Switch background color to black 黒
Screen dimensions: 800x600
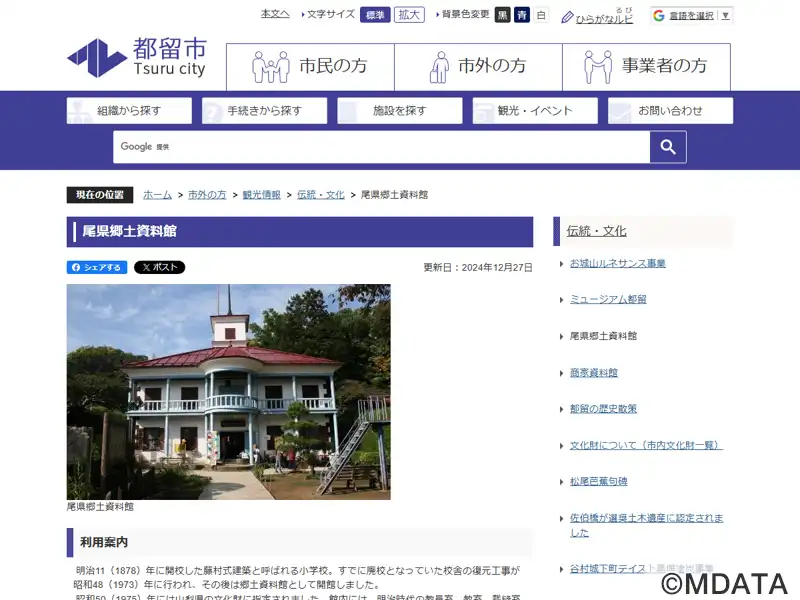tap(503, 15)
